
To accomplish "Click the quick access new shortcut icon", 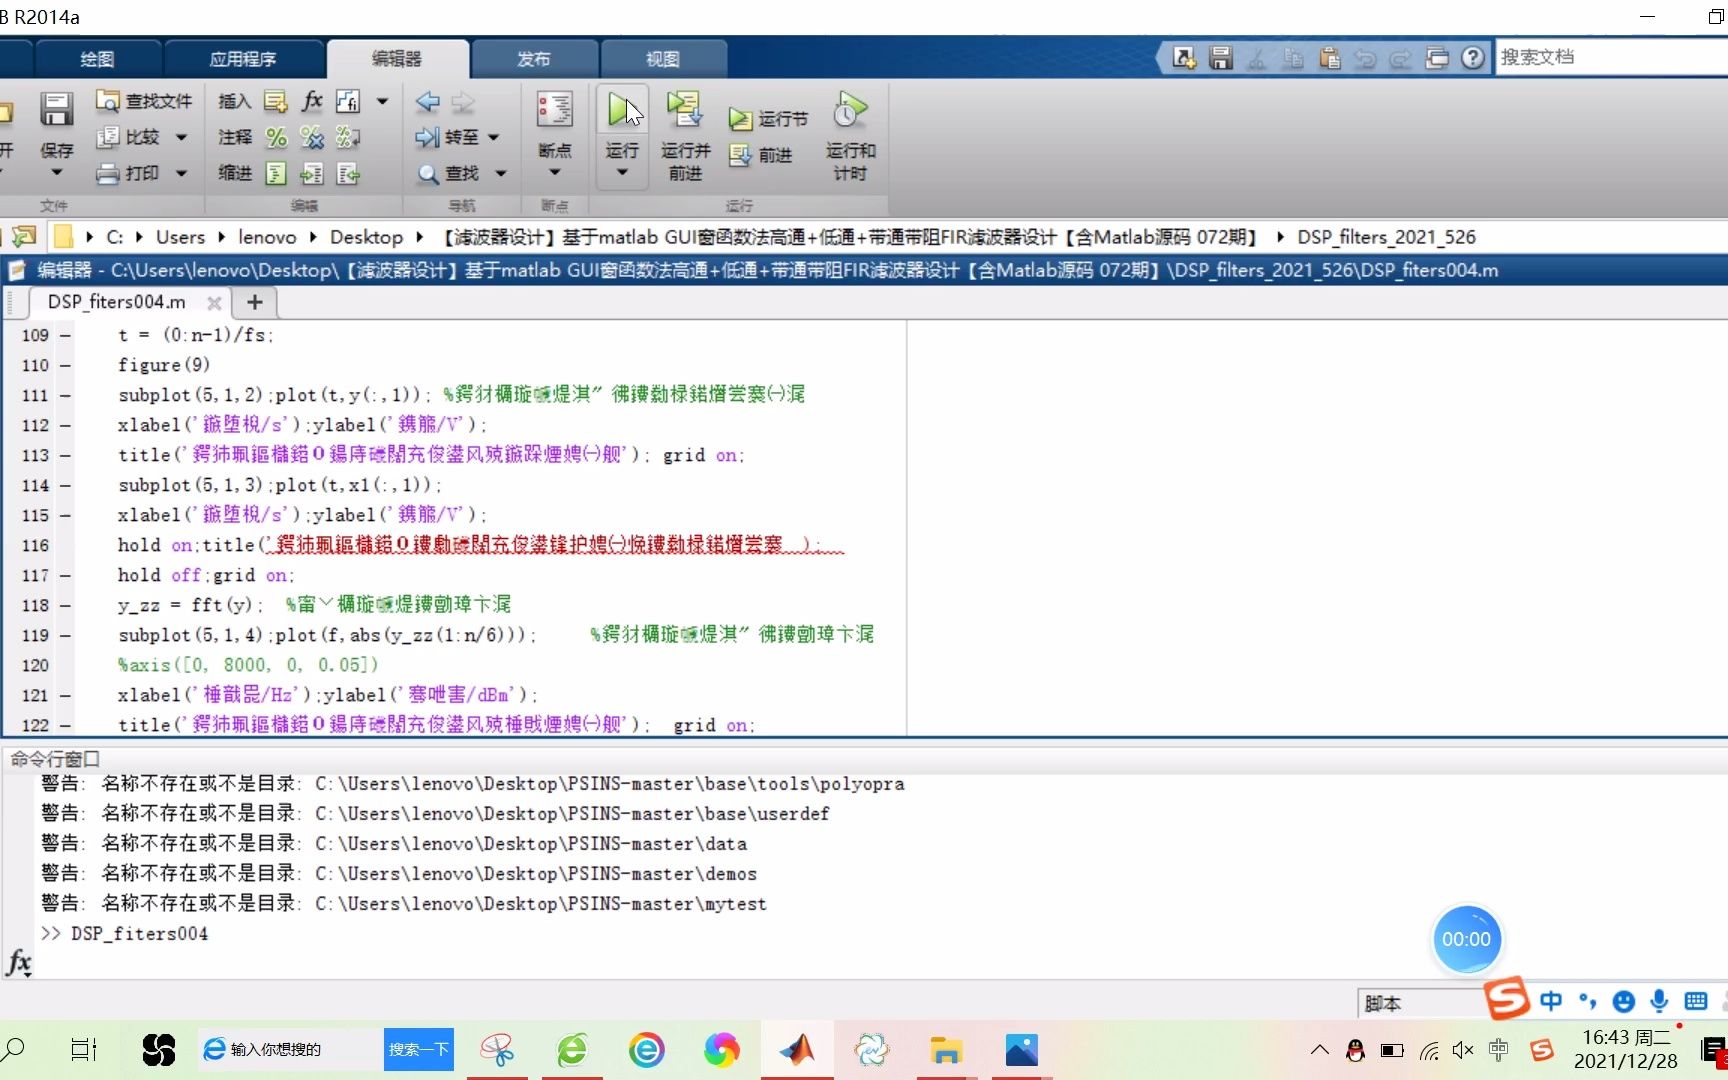I will pos(1184,58).
